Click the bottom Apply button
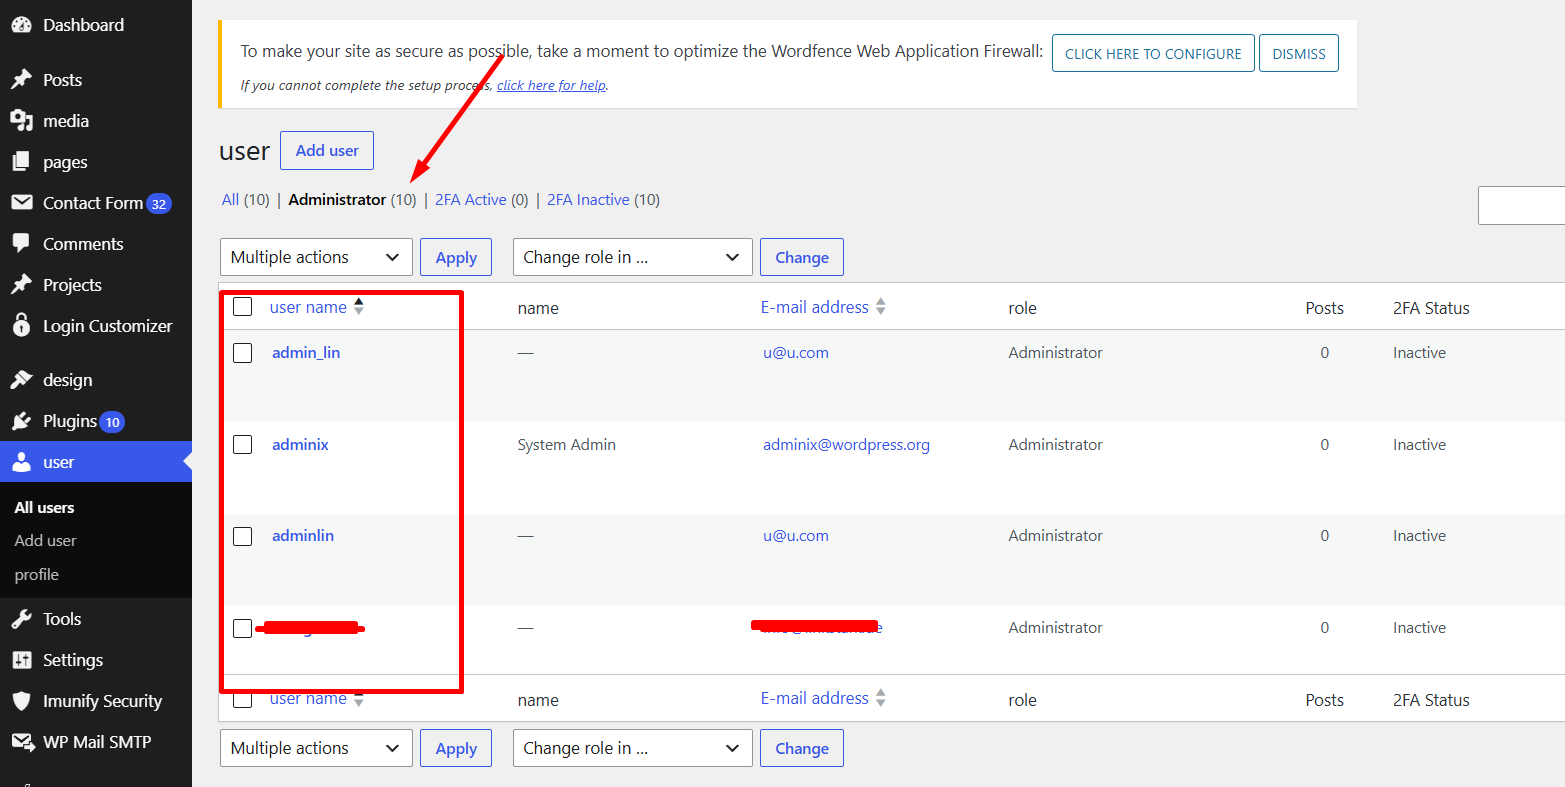 (x=456, y=748)
